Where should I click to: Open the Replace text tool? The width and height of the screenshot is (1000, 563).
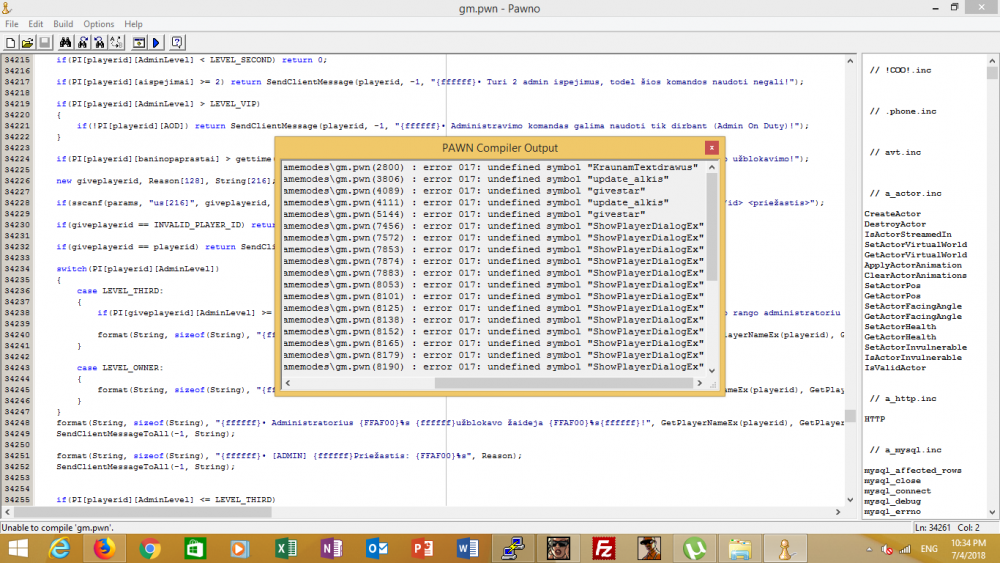[x=117, y=43]
